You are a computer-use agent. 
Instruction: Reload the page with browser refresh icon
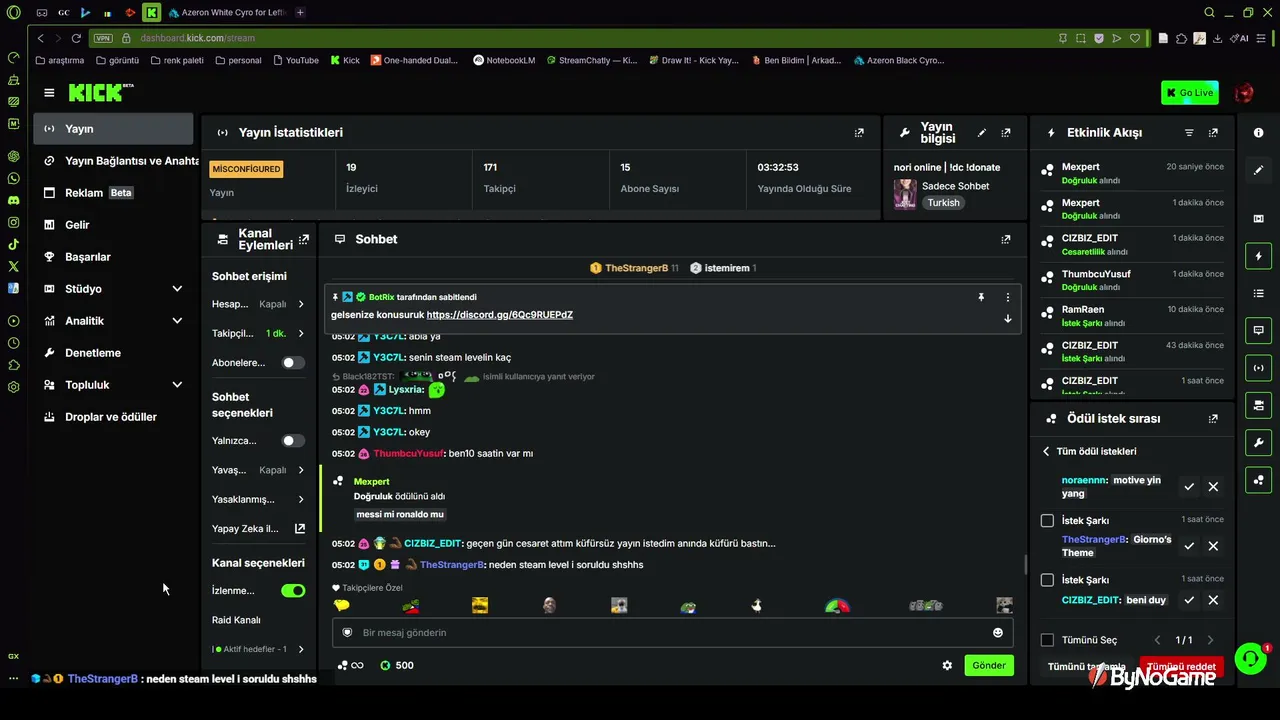(x=76, y=38)
